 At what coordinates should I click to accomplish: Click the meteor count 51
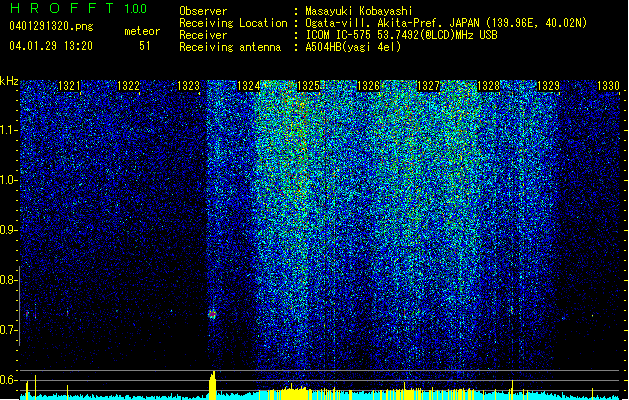click(x=145, y=46)
